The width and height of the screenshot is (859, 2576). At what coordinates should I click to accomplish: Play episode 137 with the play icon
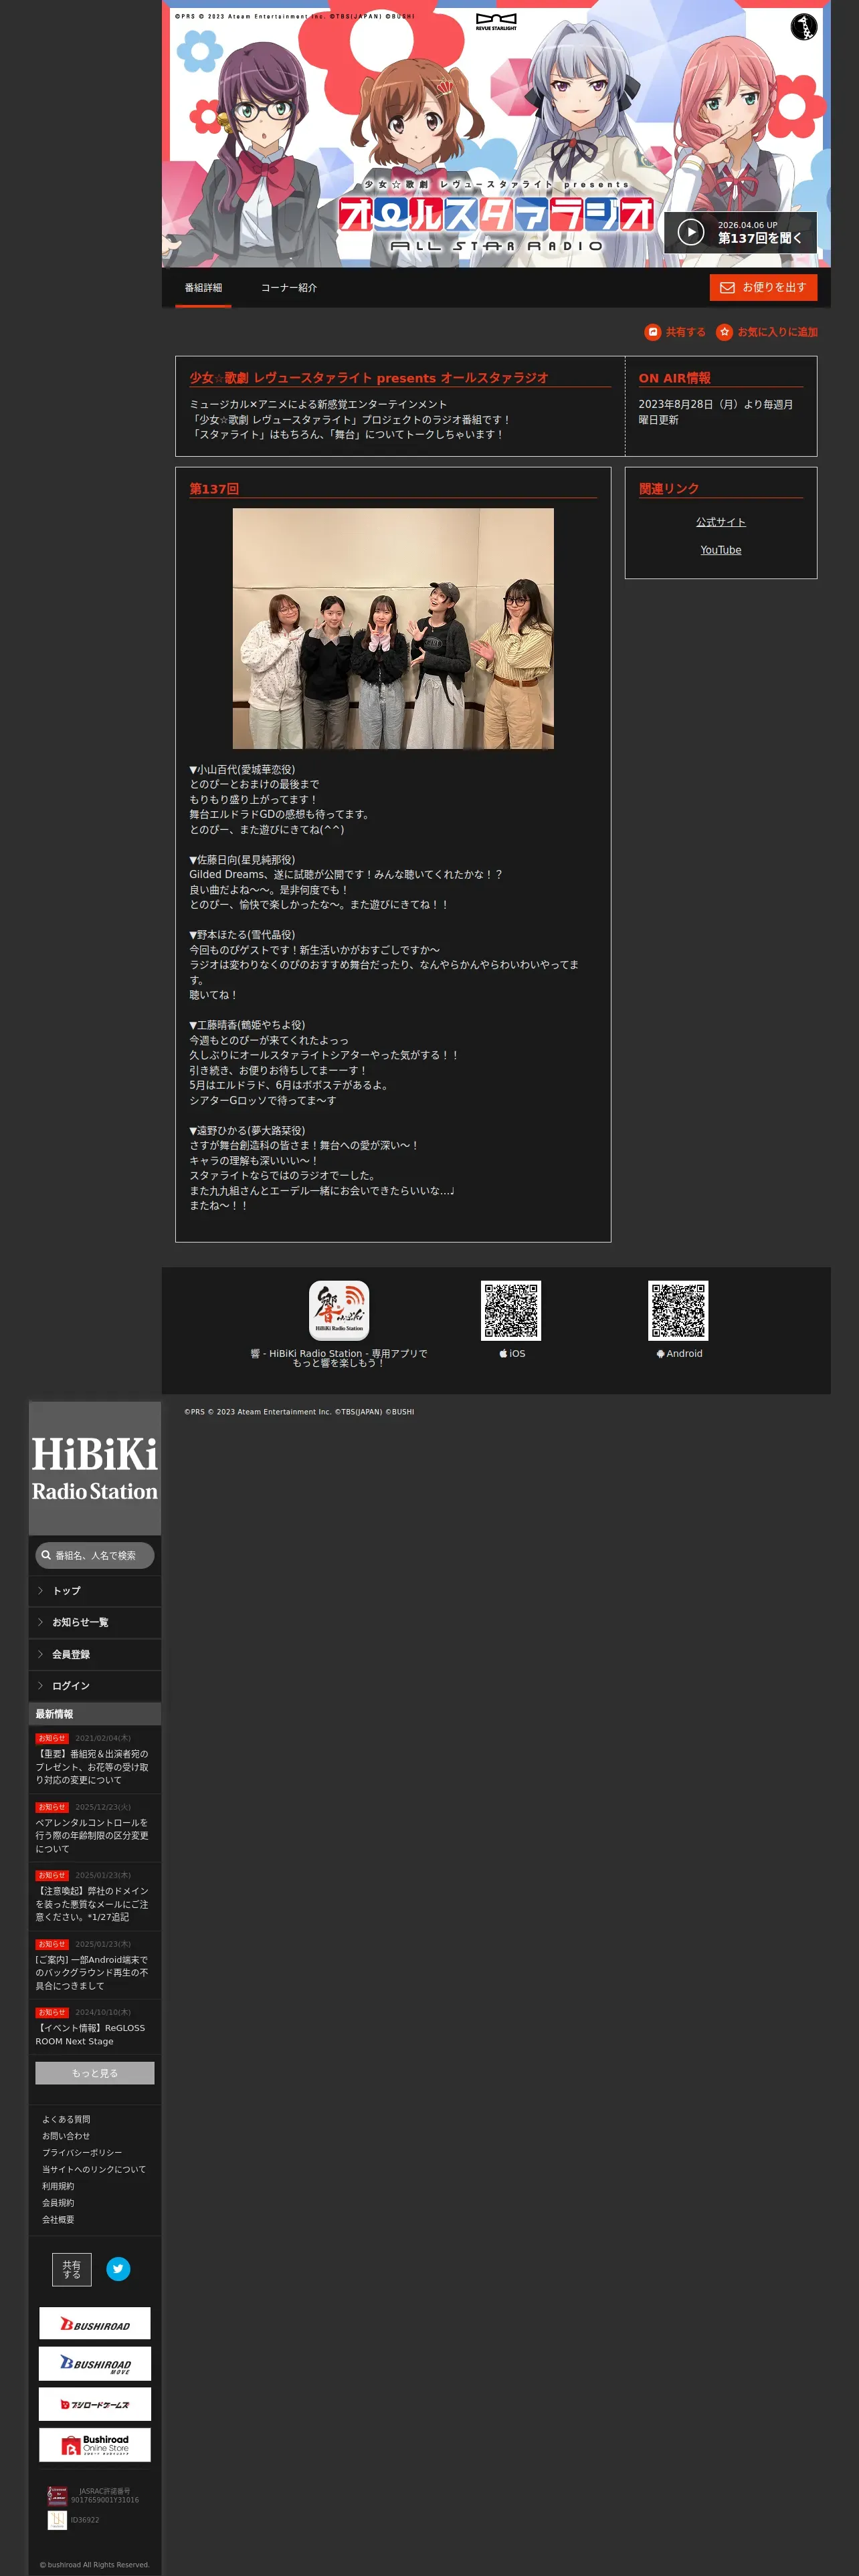coord(690,232)
